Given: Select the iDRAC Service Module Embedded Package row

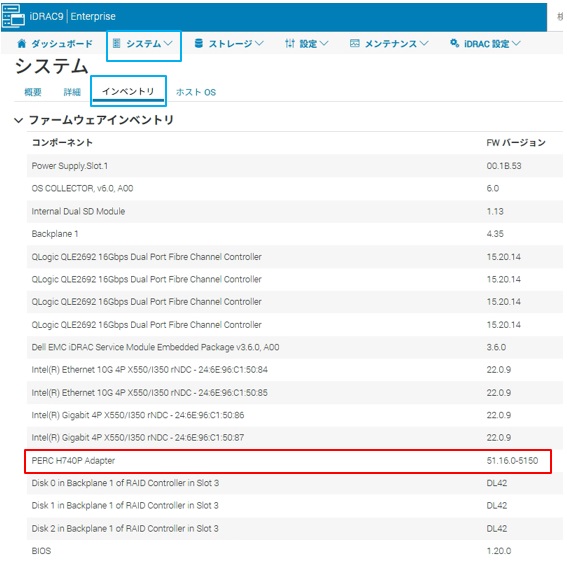Looking at the screenshot, I should tap(294, 347).
